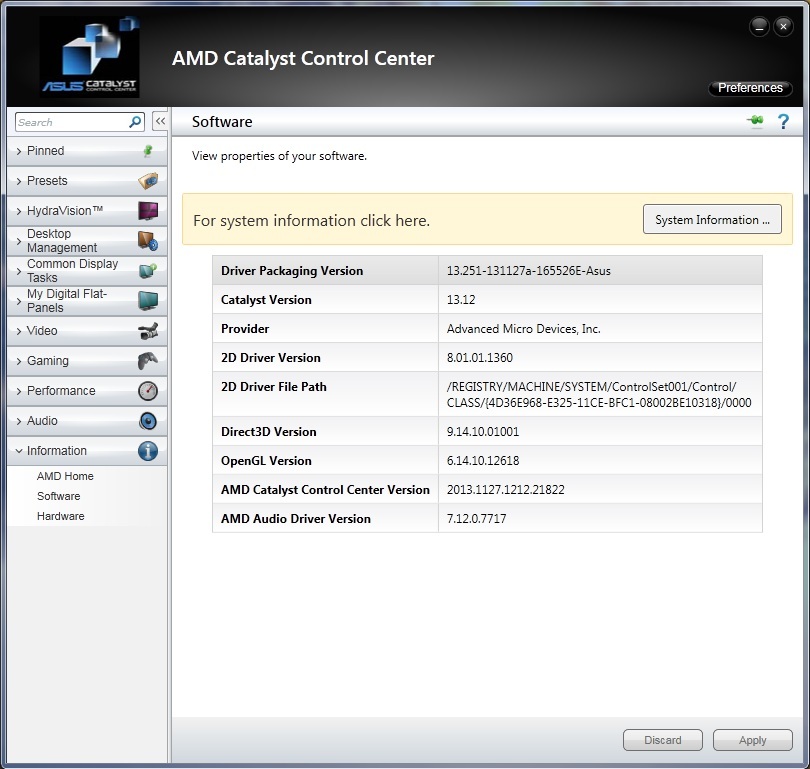Click the Gaming controller icon
The image size is (810, 769).
click(148, 360)
